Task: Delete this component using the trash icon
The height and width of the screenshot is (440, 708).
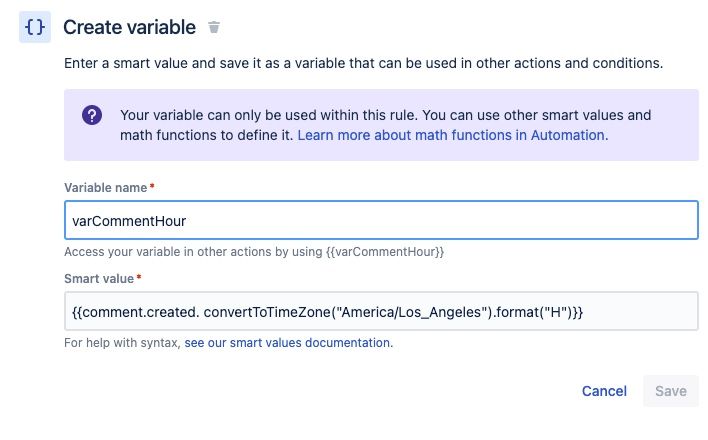Action: click(214, 27)
